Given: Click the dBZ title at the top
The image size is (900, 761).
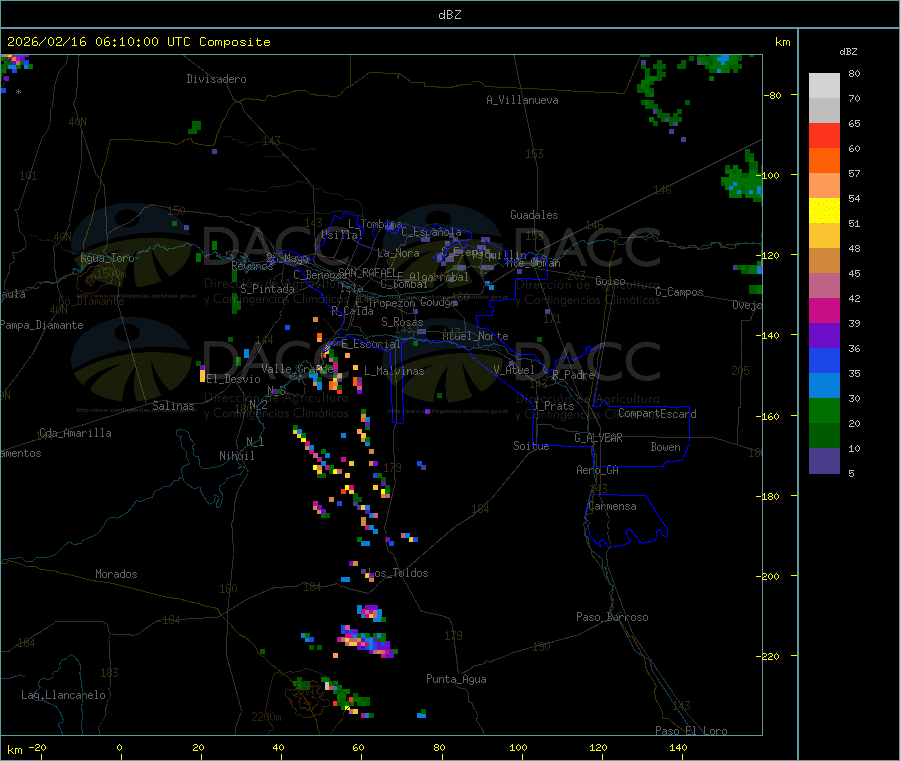Looking at the screenshot, I should 449,15.
